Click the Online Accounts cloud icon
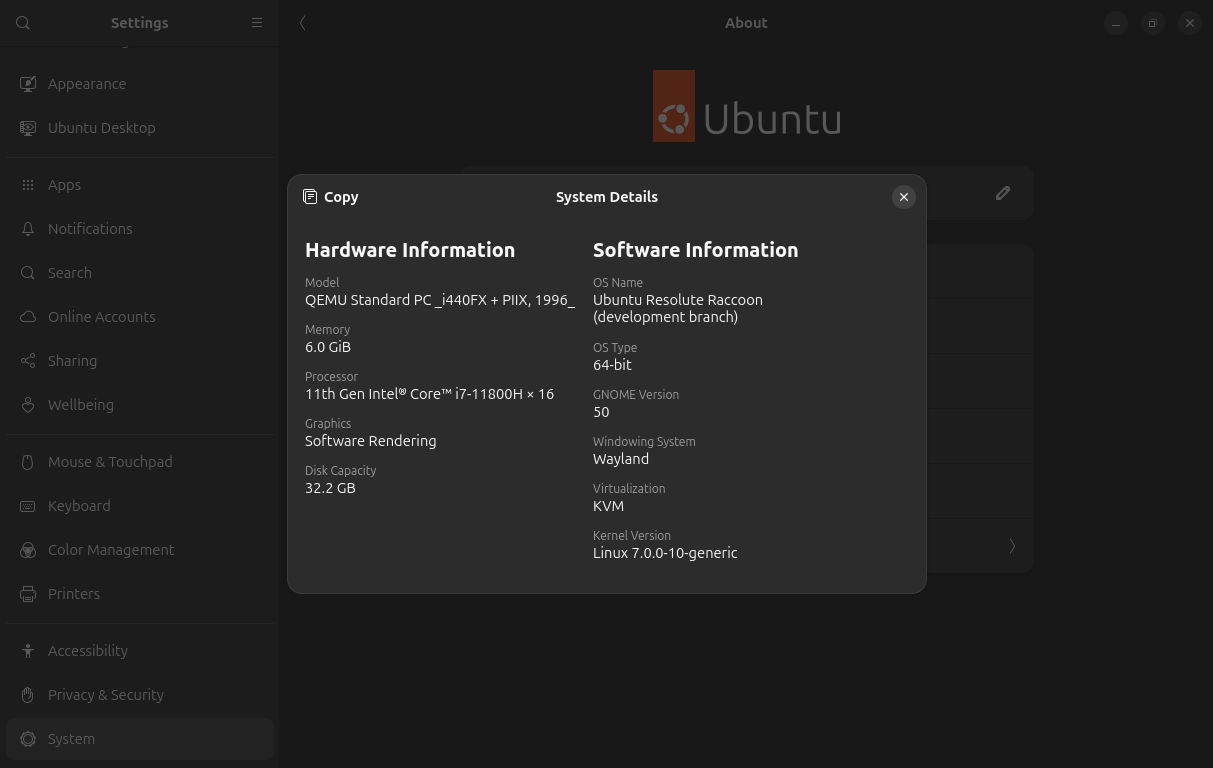This screenshot has height=768, width=1213. coord(28,317)
